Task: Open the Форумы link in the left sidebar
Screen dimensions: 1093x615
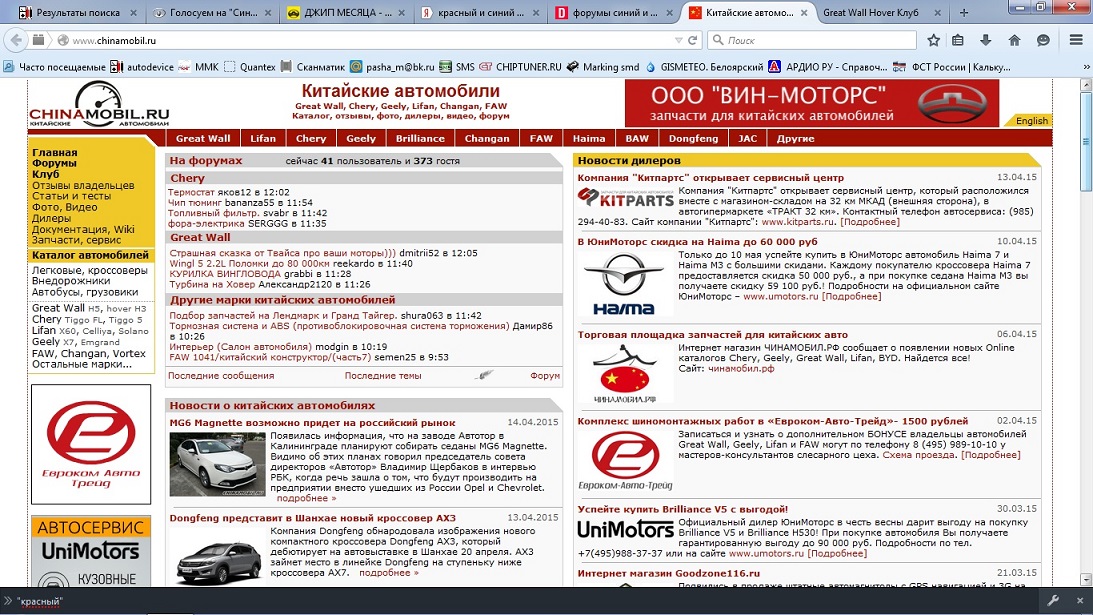Action: point(54,163)
